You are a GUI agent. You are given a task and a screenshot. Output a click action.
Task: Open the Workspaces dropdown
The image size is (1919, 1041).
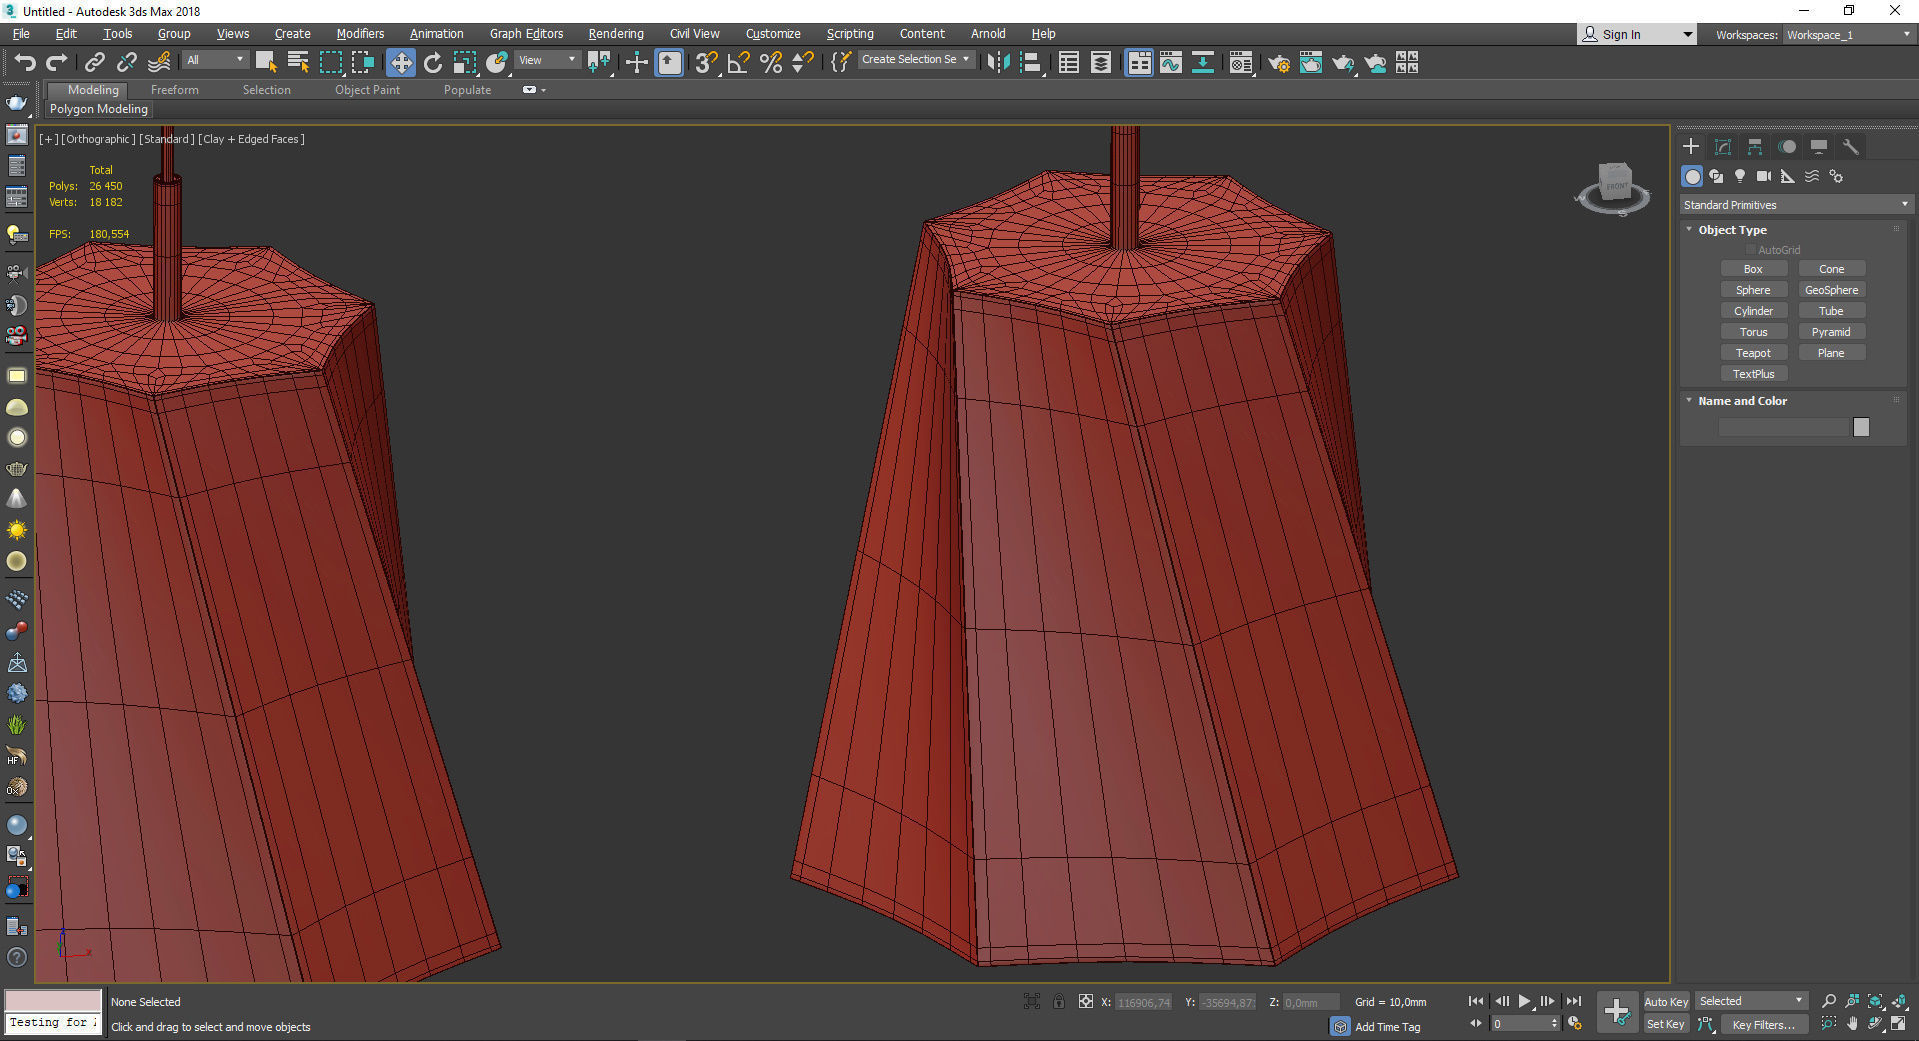pyautogui.click(x=1848, y=35)
